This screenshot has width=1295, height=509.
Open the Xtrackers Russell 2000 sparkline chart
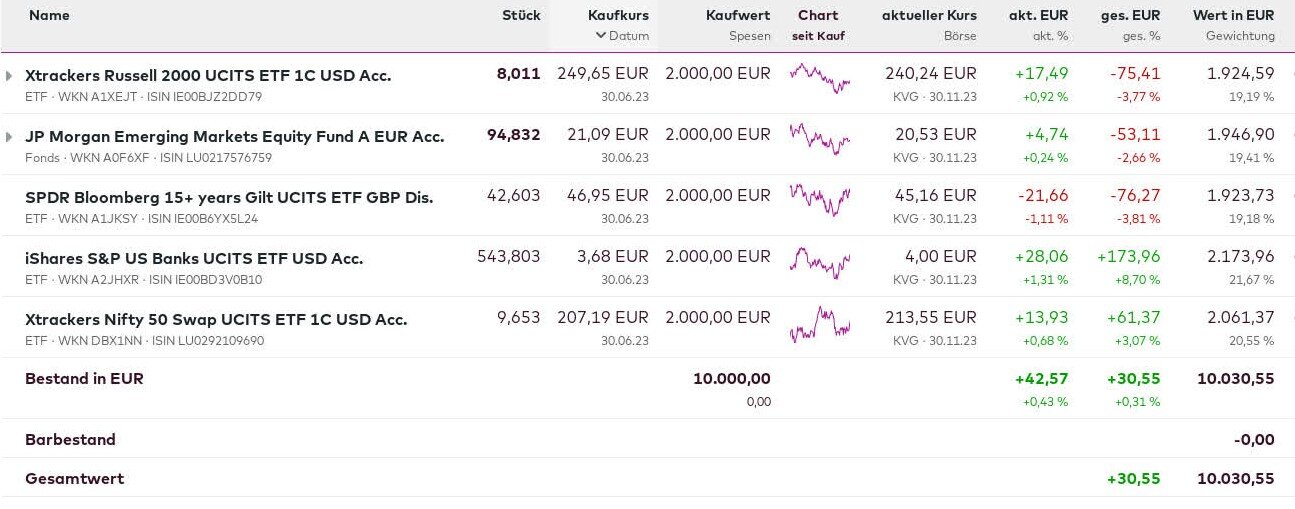pyautogui.click(x=819, y=78)
